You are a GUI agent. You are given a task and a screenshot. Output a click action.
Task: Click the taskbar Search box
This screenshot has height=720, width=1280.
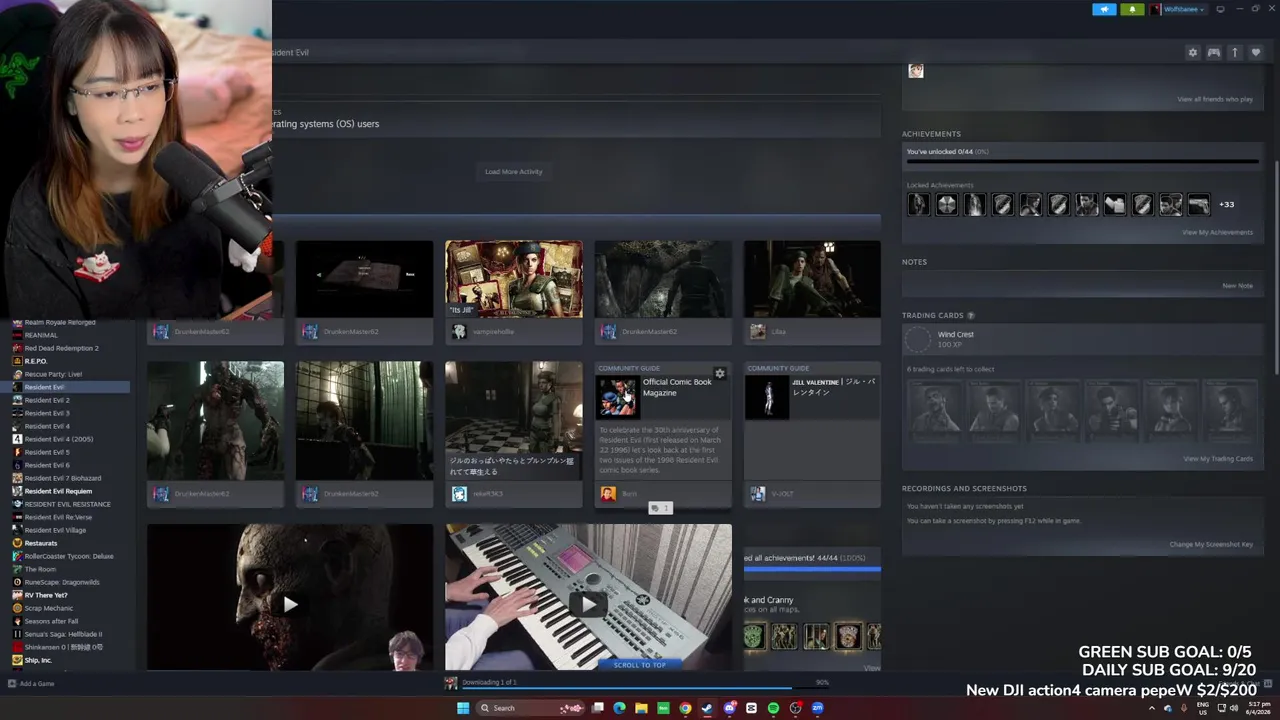pyautogui.click(x=529, y=708)
